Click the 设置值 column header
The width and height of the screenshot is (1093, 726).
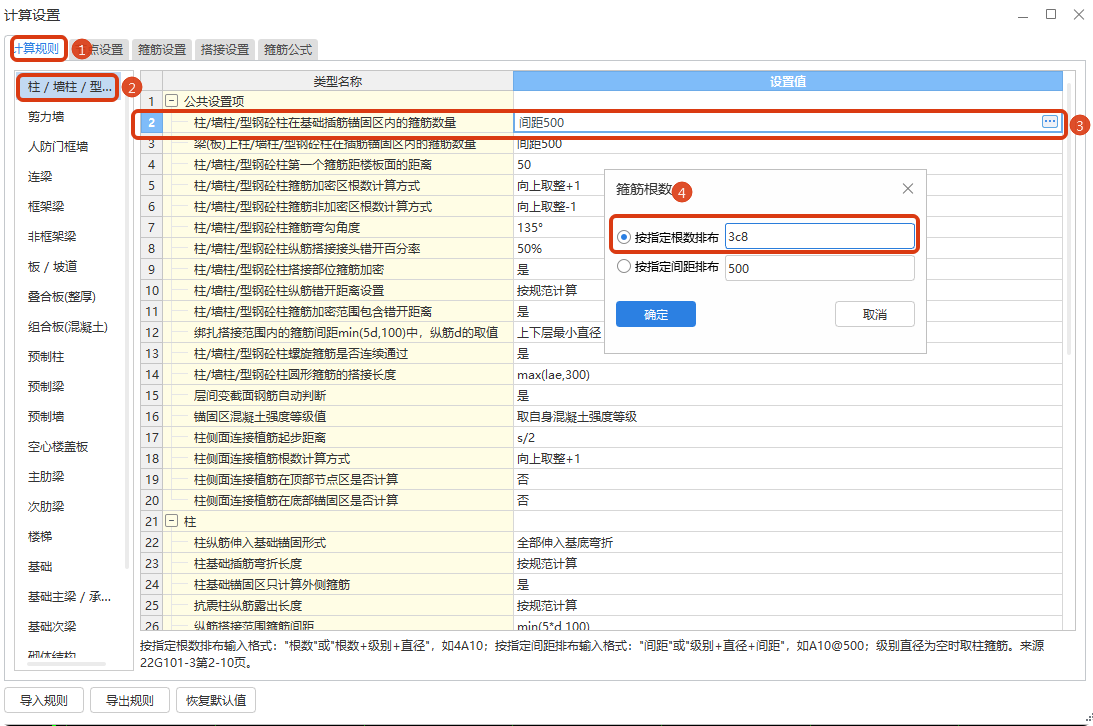tap(788, 81)
